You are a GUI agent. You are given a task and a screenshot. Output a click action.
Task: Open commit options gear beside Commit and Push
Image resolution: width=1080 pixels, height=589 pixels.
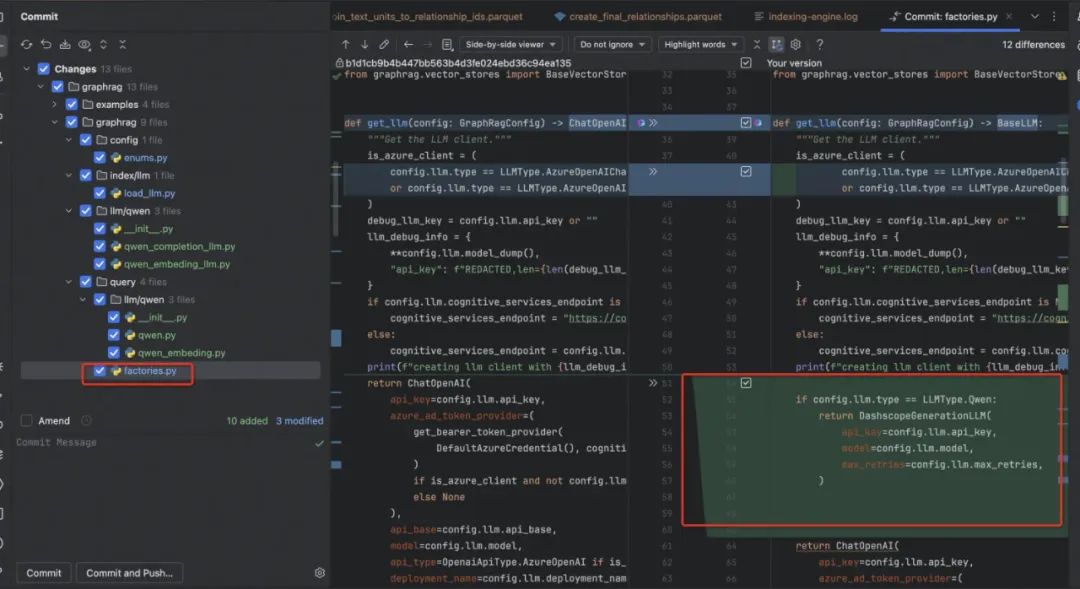[320, 573]
